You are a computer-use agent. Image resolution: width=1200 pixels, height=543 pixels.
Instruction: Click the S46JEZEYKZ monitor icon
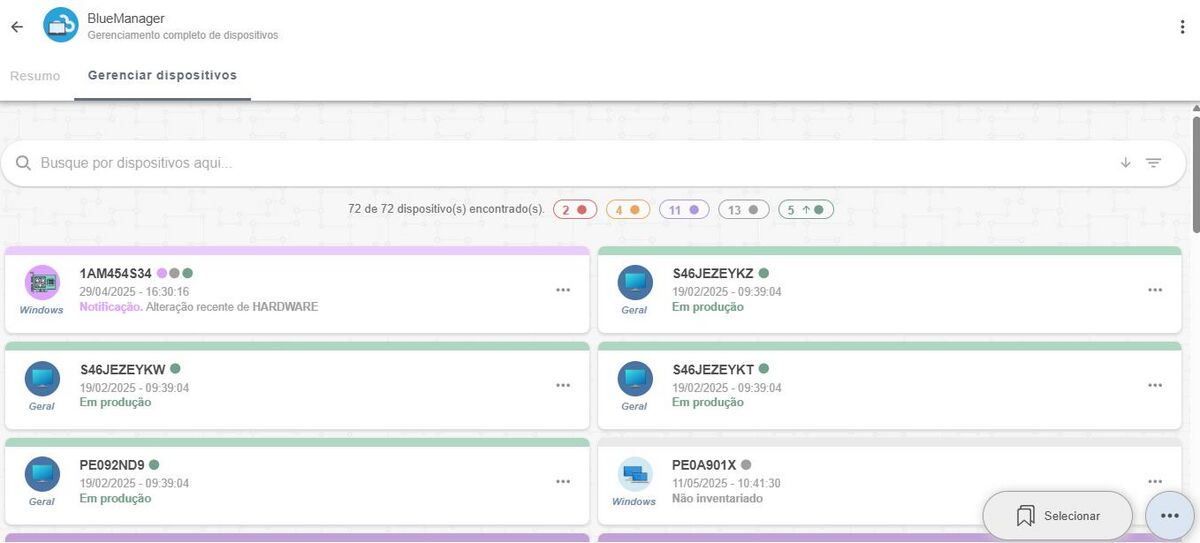(x=634, y=283)
